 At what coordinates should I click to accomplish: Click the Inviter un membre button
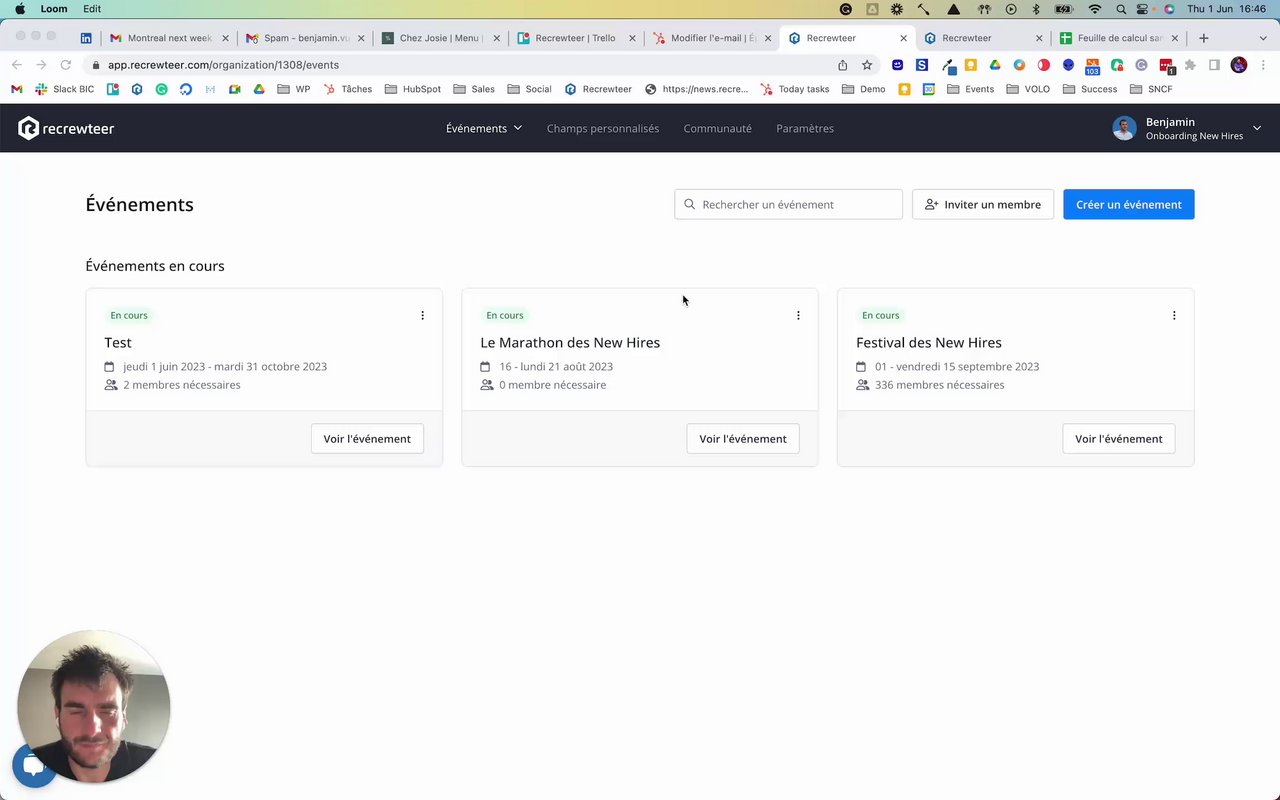983,204
